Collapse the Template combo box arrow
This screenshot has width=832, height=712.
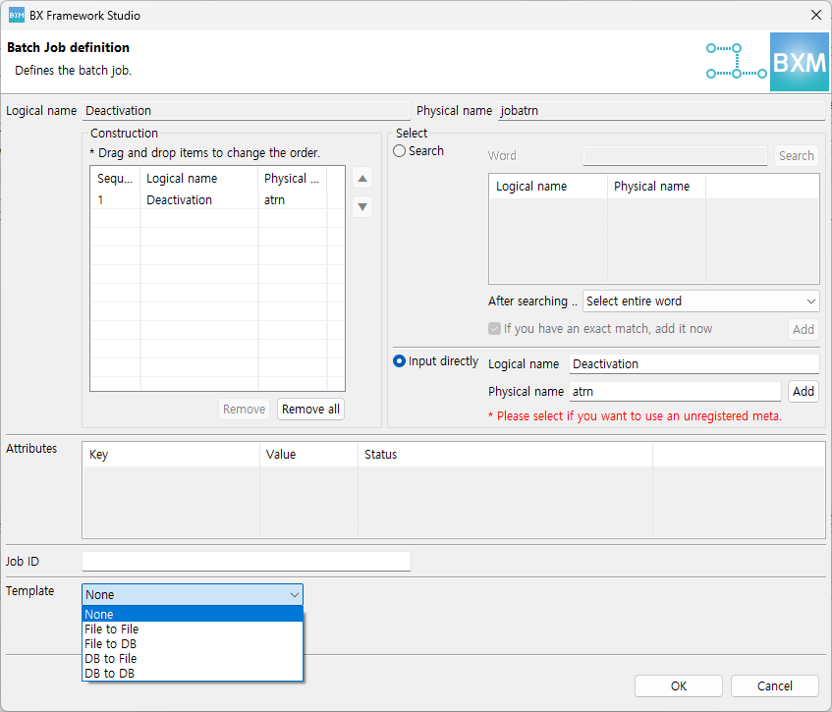pos(294,595)
